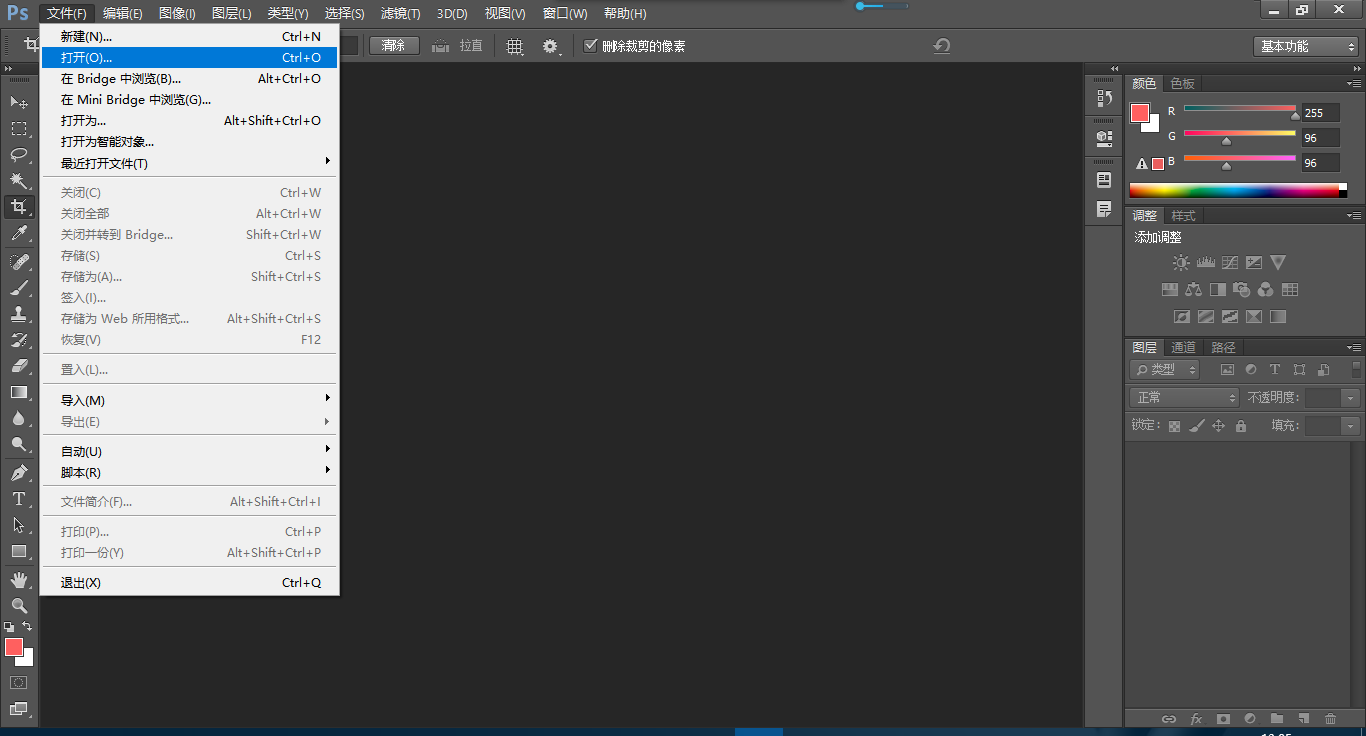This screenshot has height=736, width=1366.
Task: Toggle lock all padlock icon
Action: 1241,426
